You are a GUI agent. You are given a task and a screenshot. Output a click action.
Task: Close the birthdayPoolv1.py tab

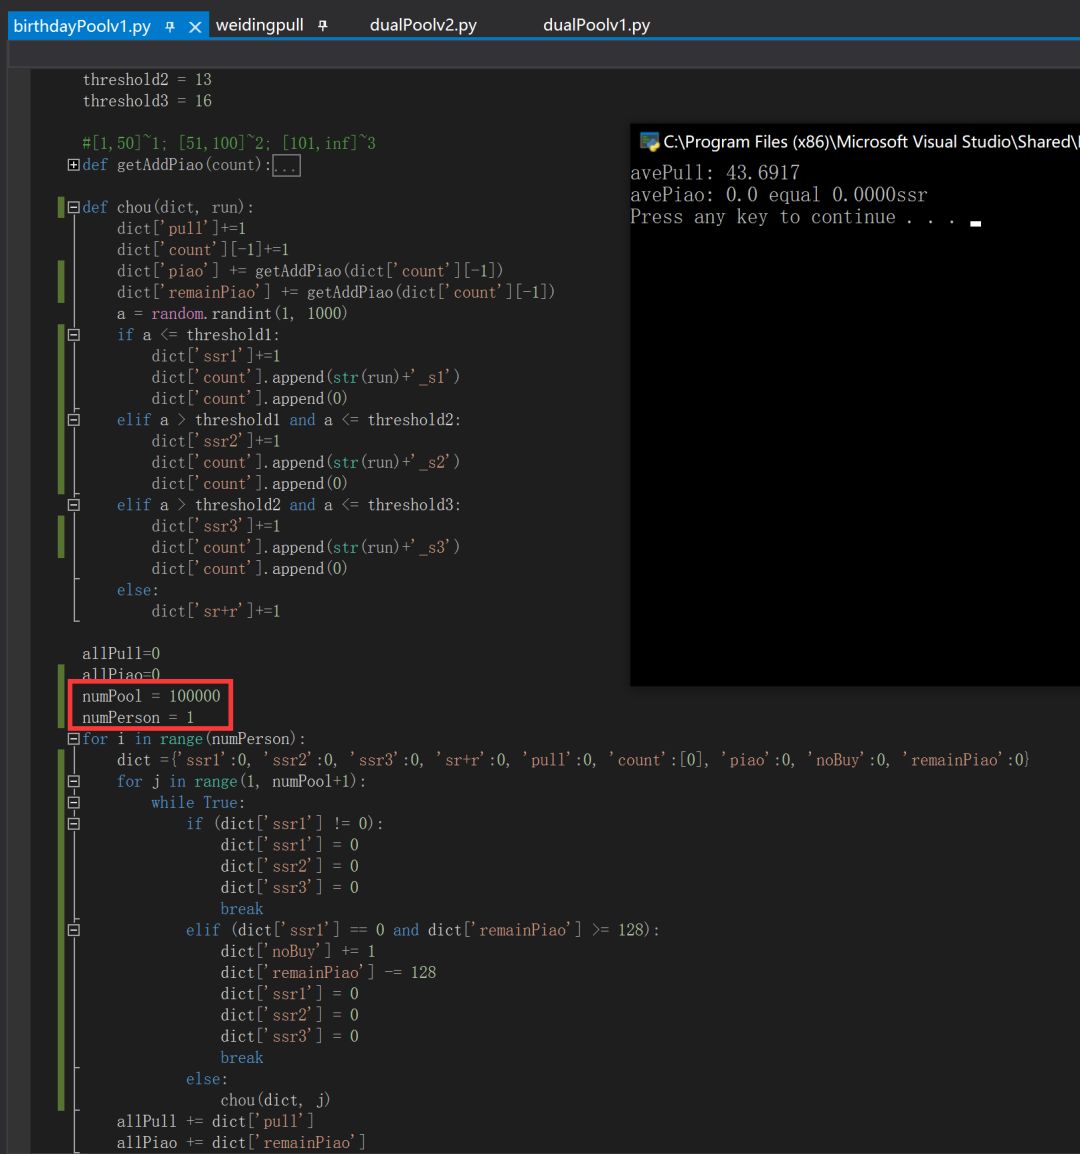coord(195,26)
